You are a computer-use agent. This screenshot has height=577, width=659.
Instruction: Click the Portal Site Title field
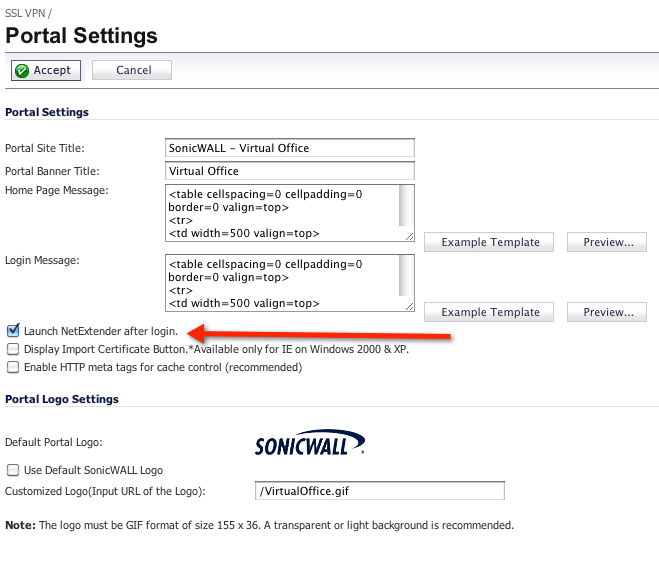point(290,148)
